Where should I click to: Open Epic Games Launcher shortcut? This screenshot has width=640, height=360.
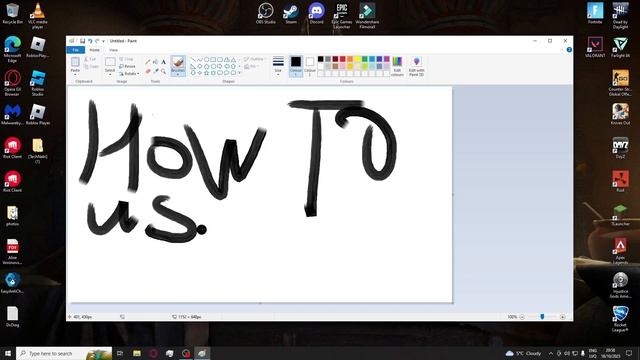click(342, 16)
